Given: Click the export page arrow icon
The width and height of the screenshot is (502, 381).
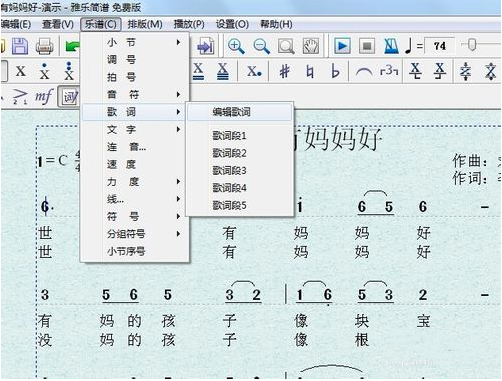Looking at the screenshot, I should [x=205, y=46].
